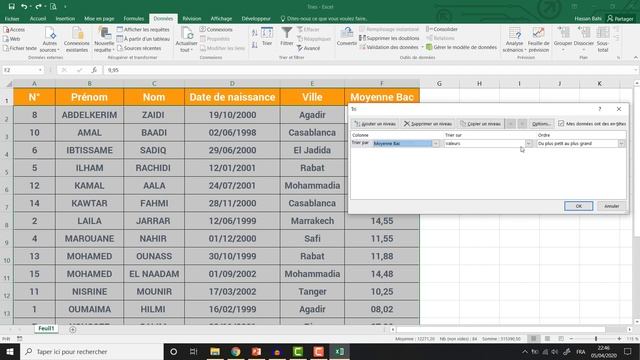Switch to the Insertion tab

(x=65, y=19)
